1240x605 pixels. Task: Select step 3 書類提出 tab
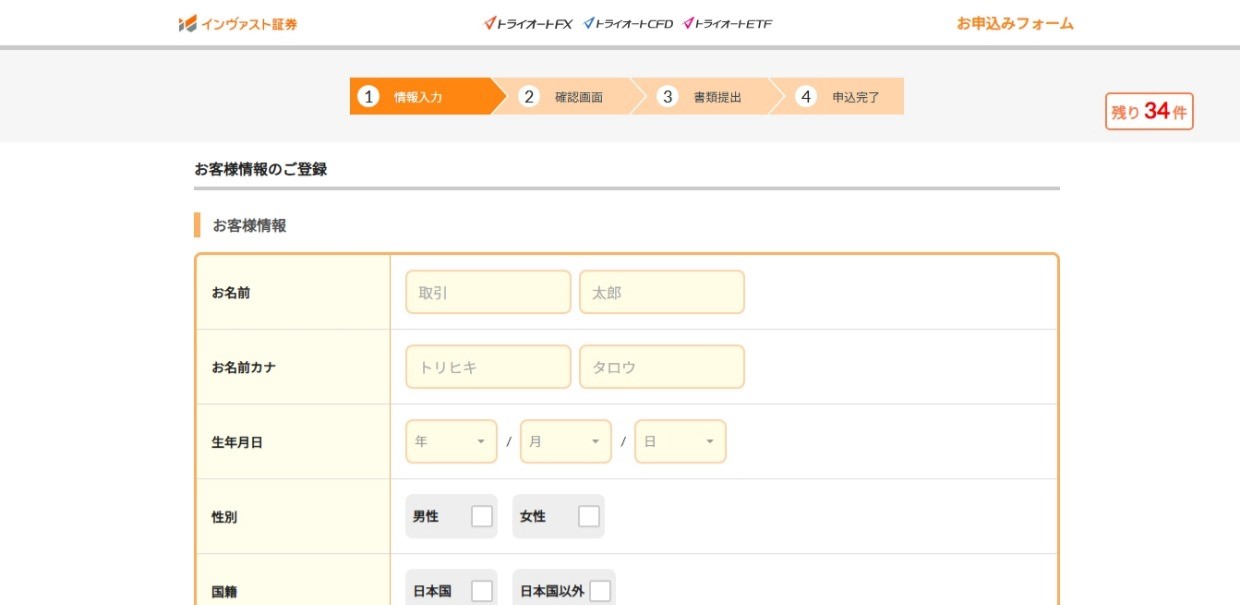(706, 97)
